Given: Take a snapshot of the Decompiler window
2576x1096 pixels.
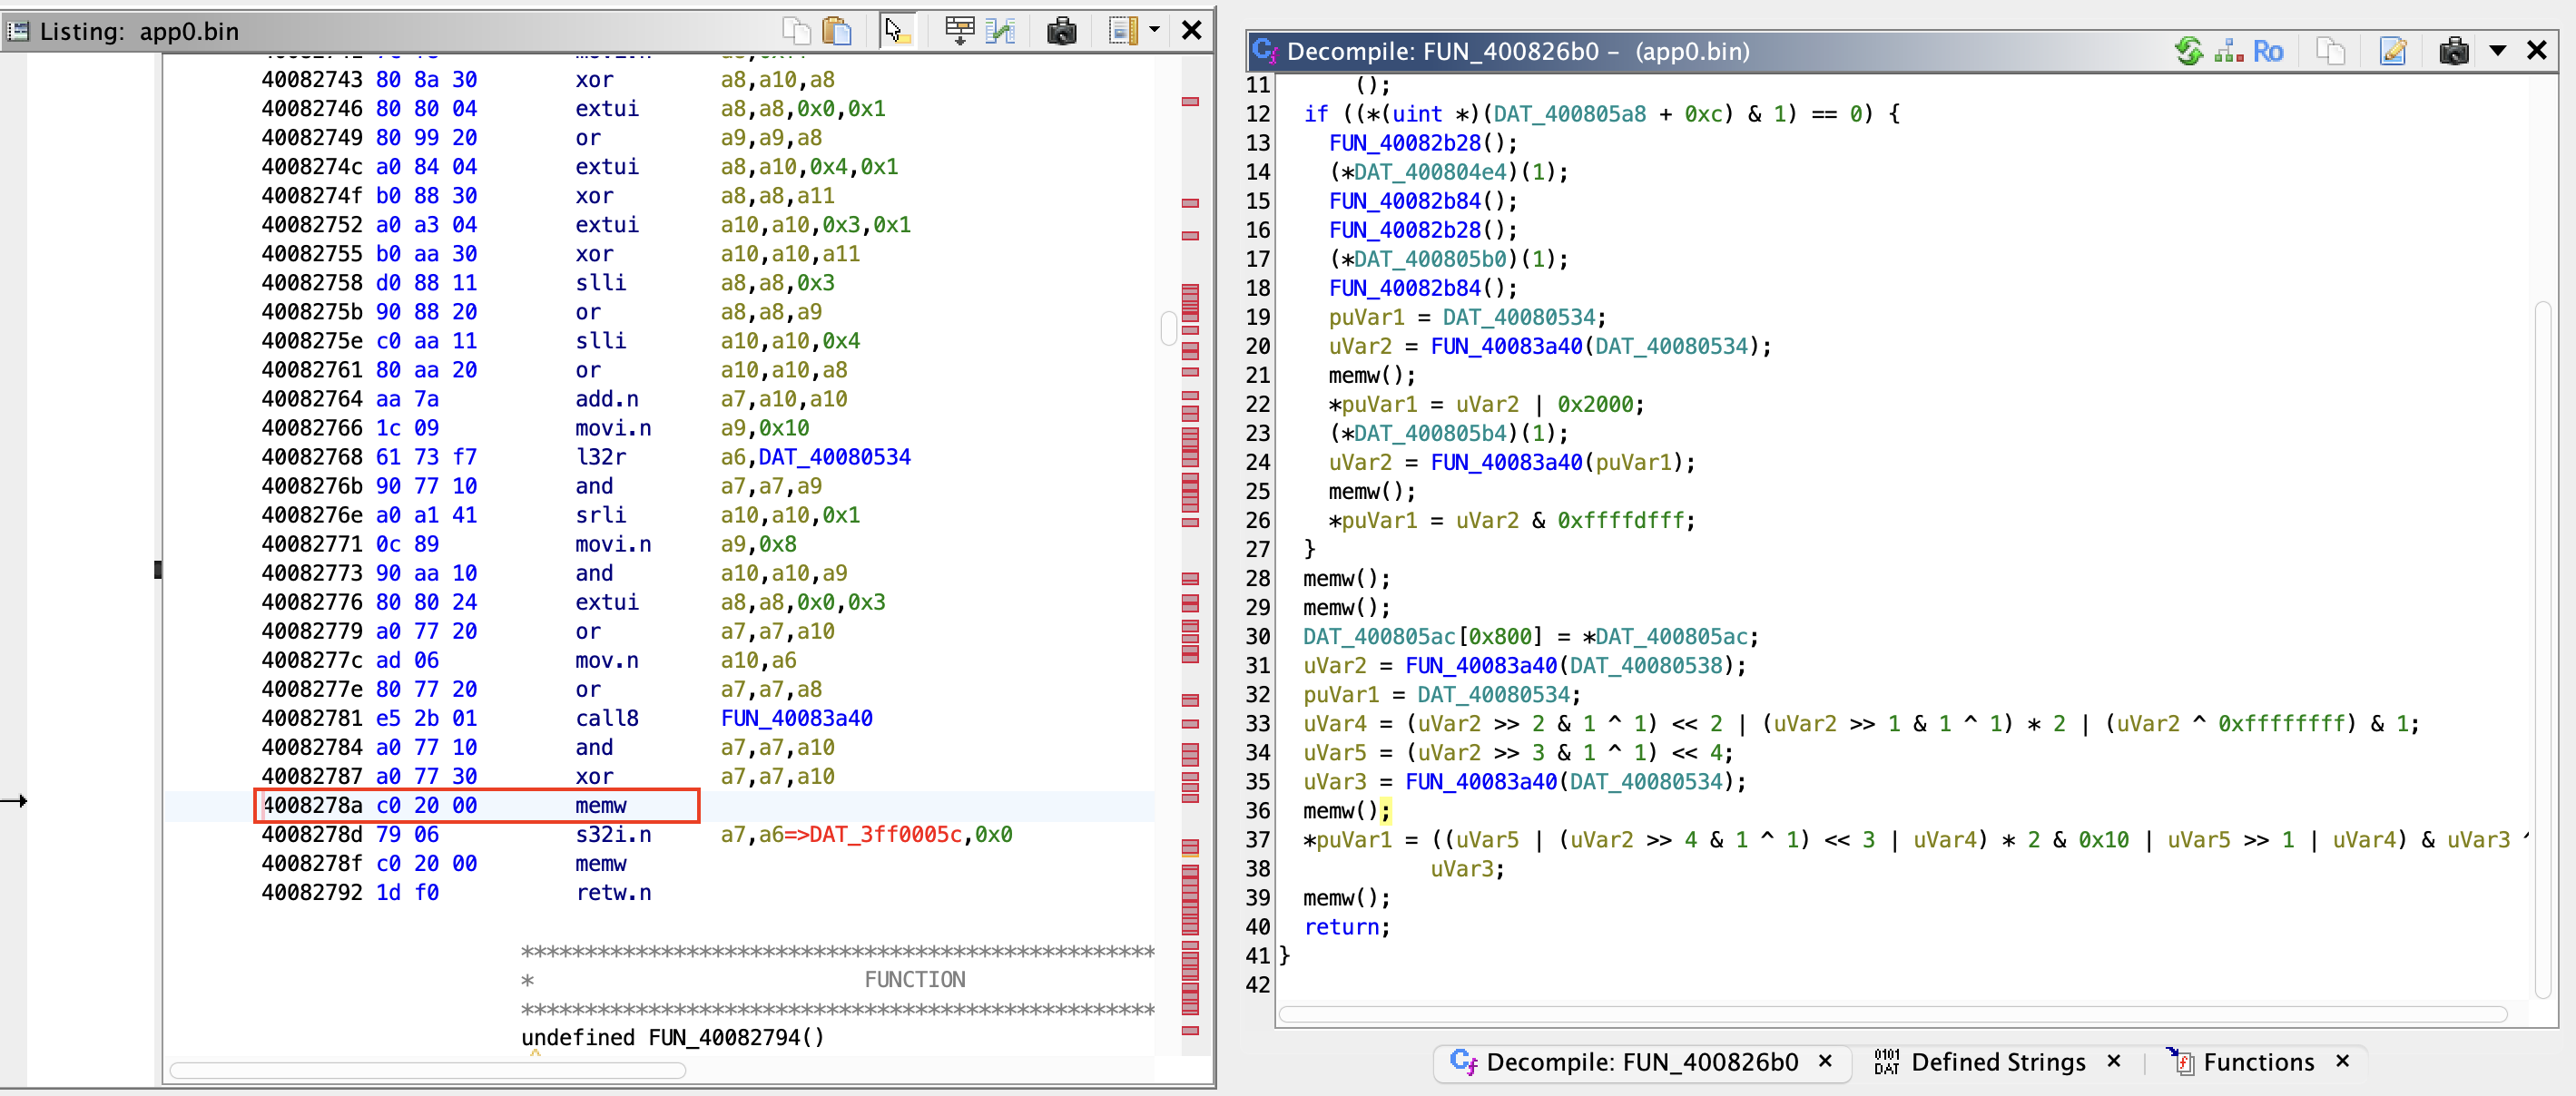Looking at the screenshot, I should (x=2455, y=51).
